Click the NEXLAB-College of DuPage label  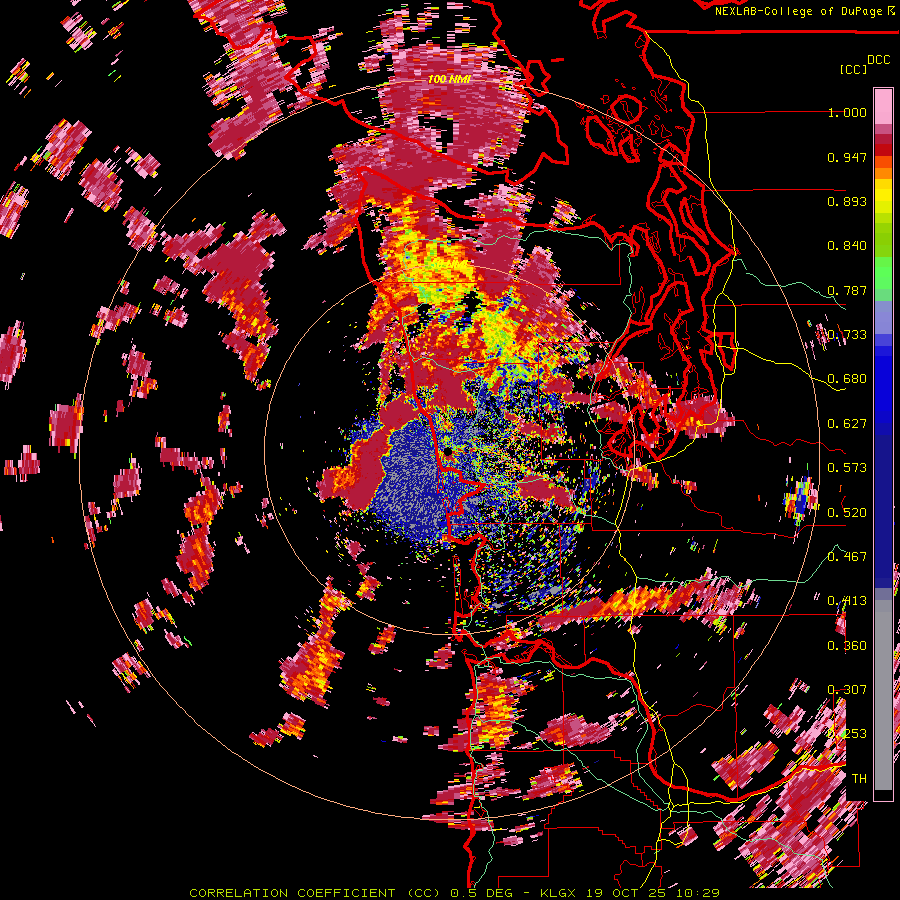click(800, 11)
